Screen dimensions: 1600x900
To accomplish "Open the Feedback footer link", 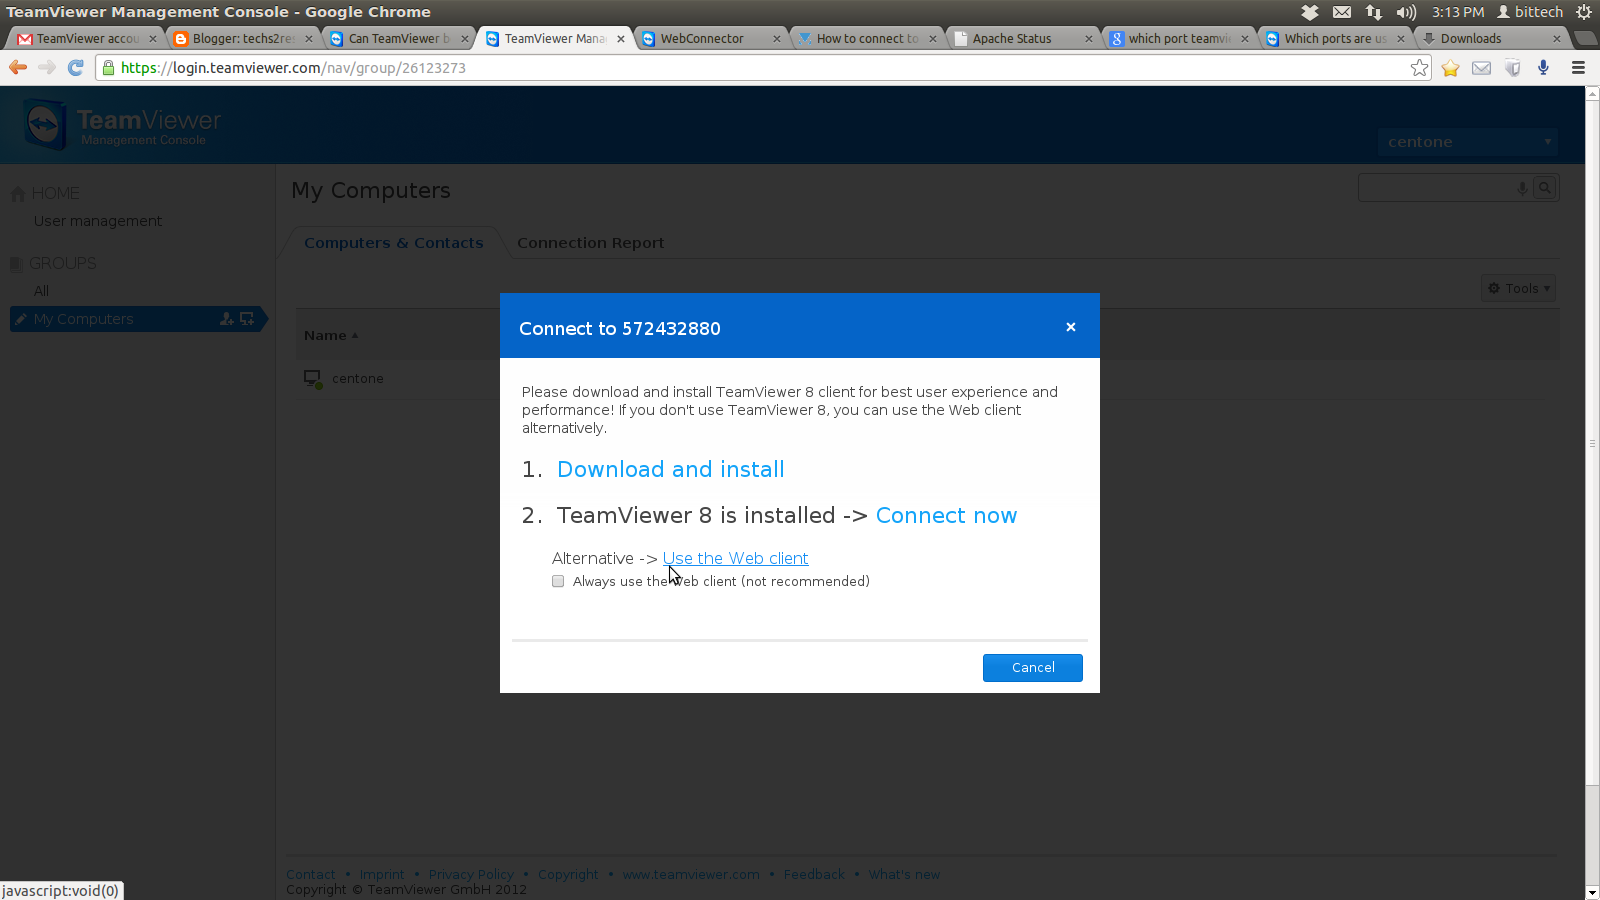I will click(814, 874).
